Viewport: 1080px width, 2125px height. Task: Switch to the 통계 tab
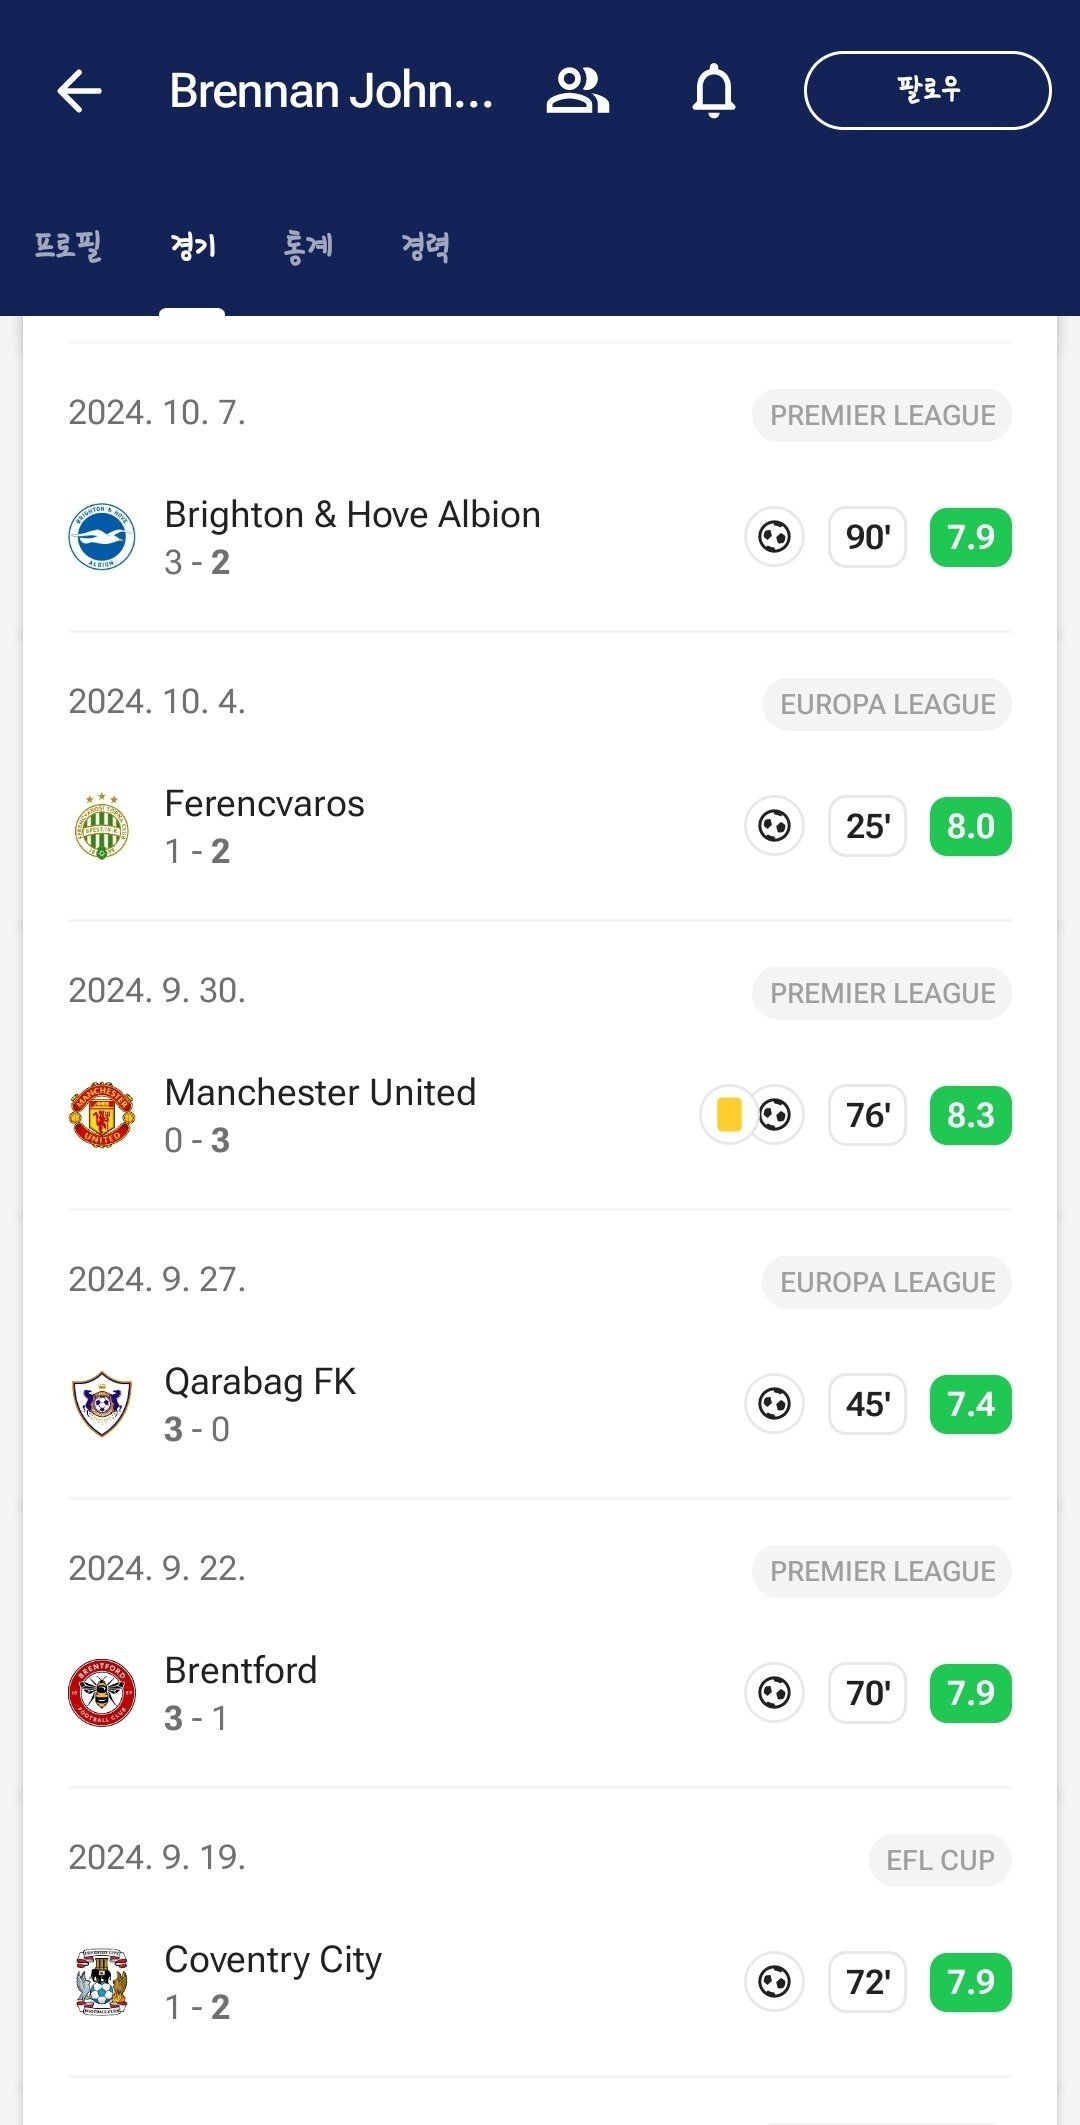click(x=308, y=245)
